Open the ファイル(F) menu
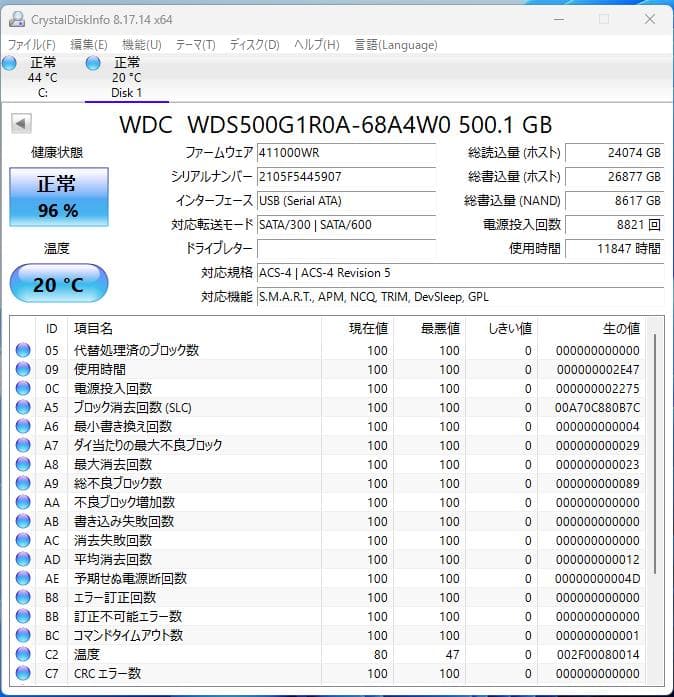 pyautogui.click(x=32, y=44)
